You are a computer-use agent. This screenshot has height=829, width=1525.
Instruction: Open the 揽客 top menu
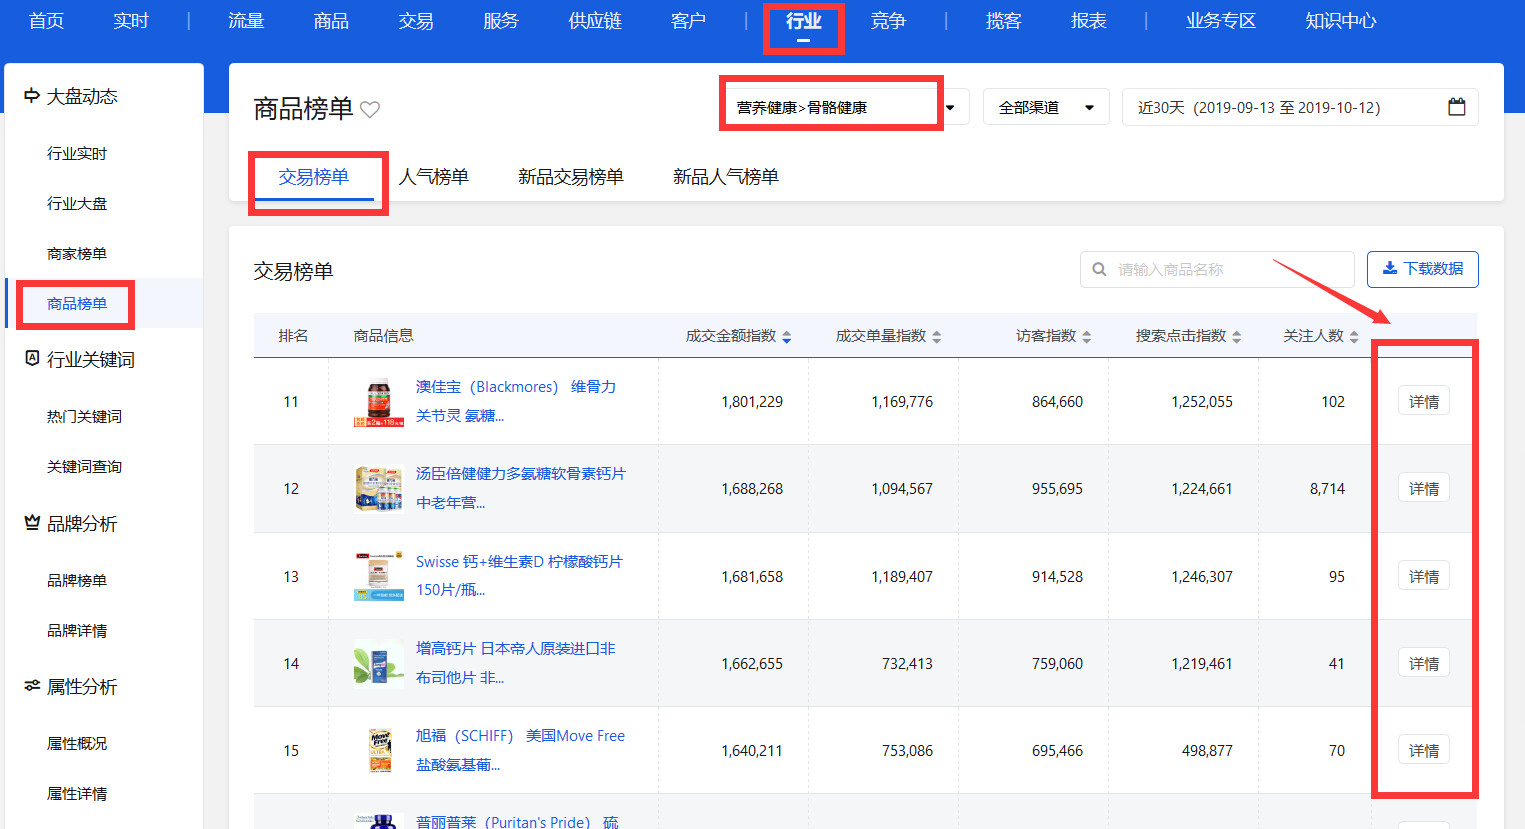tap(1003, 21)
